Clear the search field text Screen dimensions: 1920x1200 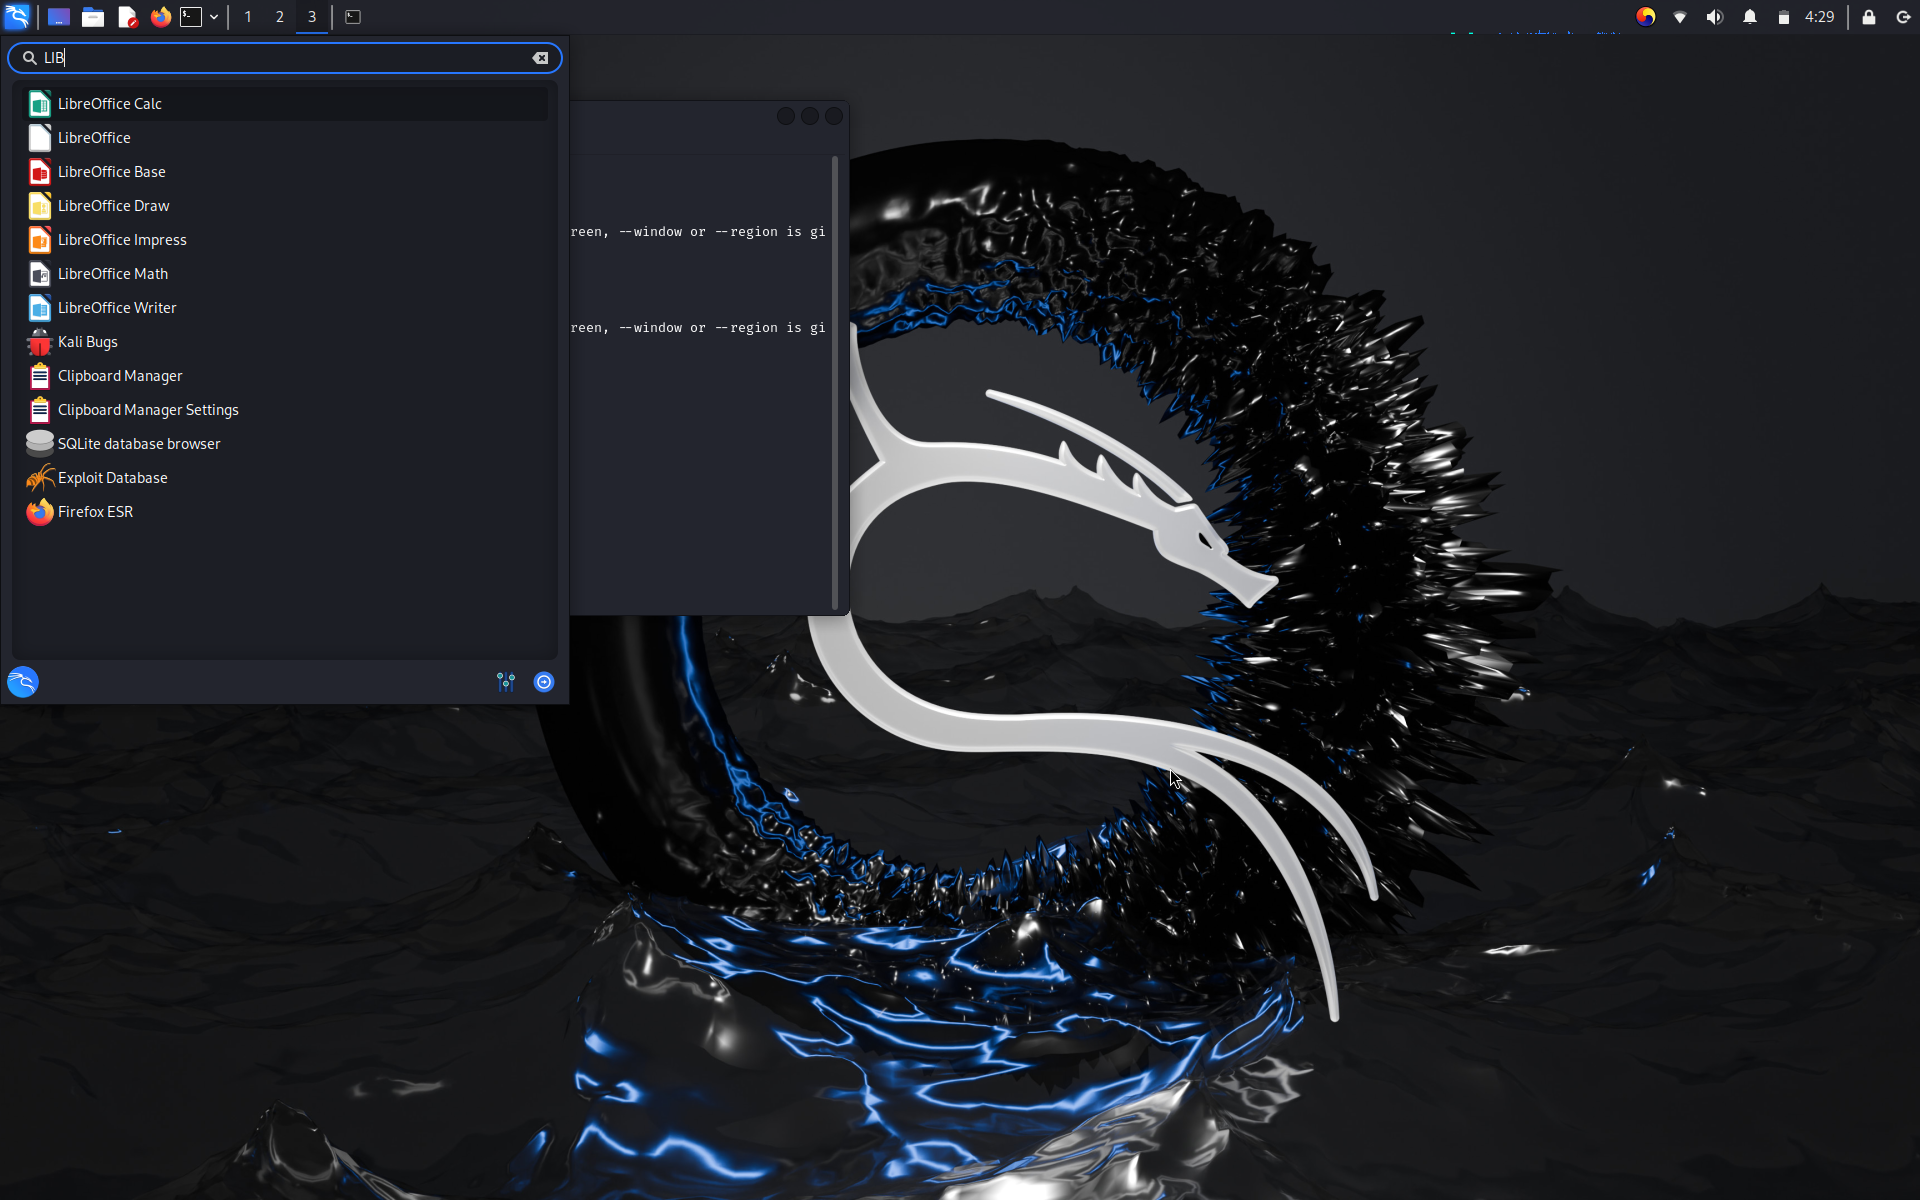(540, 58)
